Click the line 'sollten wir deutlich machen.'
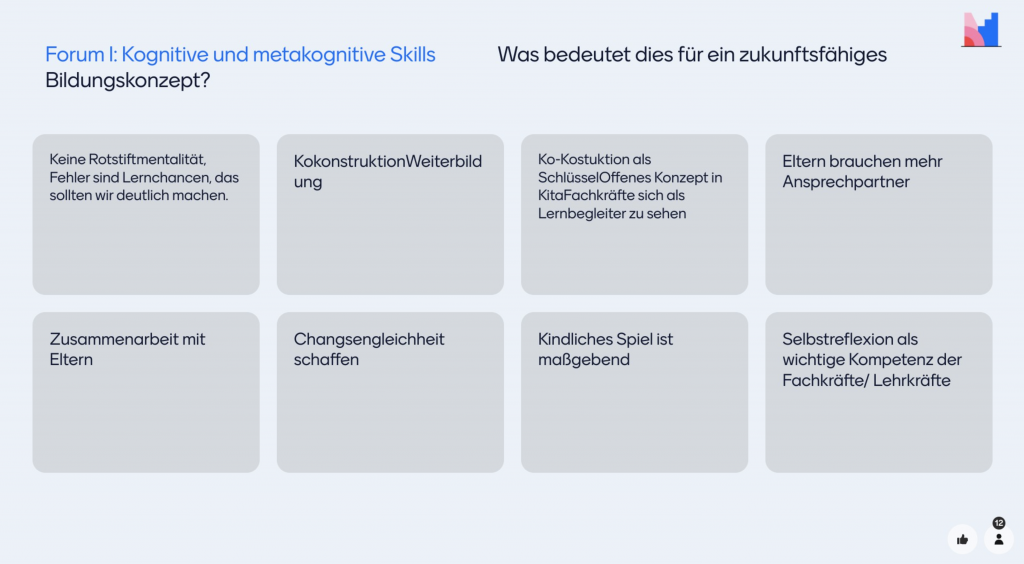This screenshot has height=564, width=1024. point(139,195)
